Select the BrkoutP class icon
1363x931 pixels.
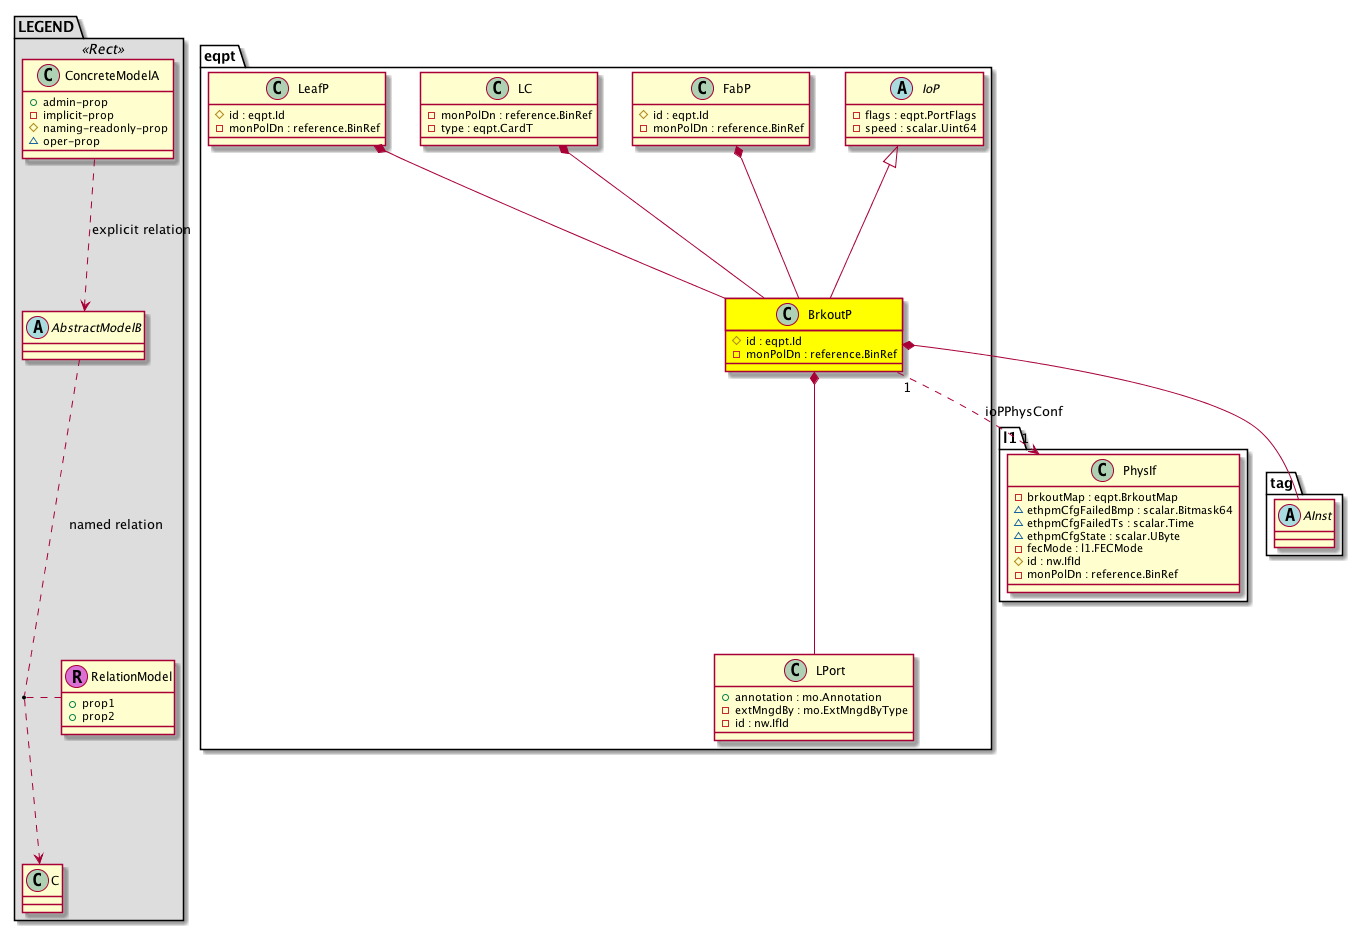(x=788, y=315)
